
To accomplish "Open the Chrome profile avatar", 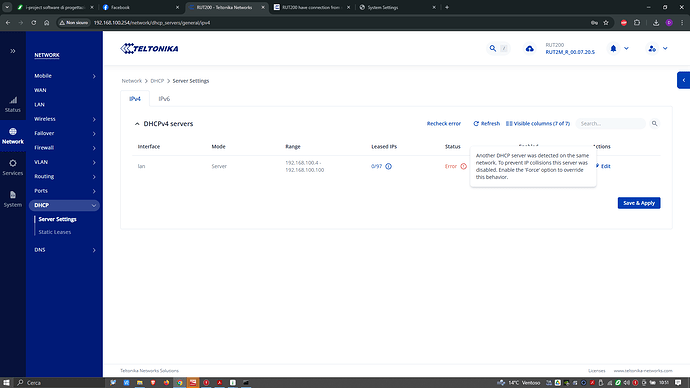I will [669, 22].
